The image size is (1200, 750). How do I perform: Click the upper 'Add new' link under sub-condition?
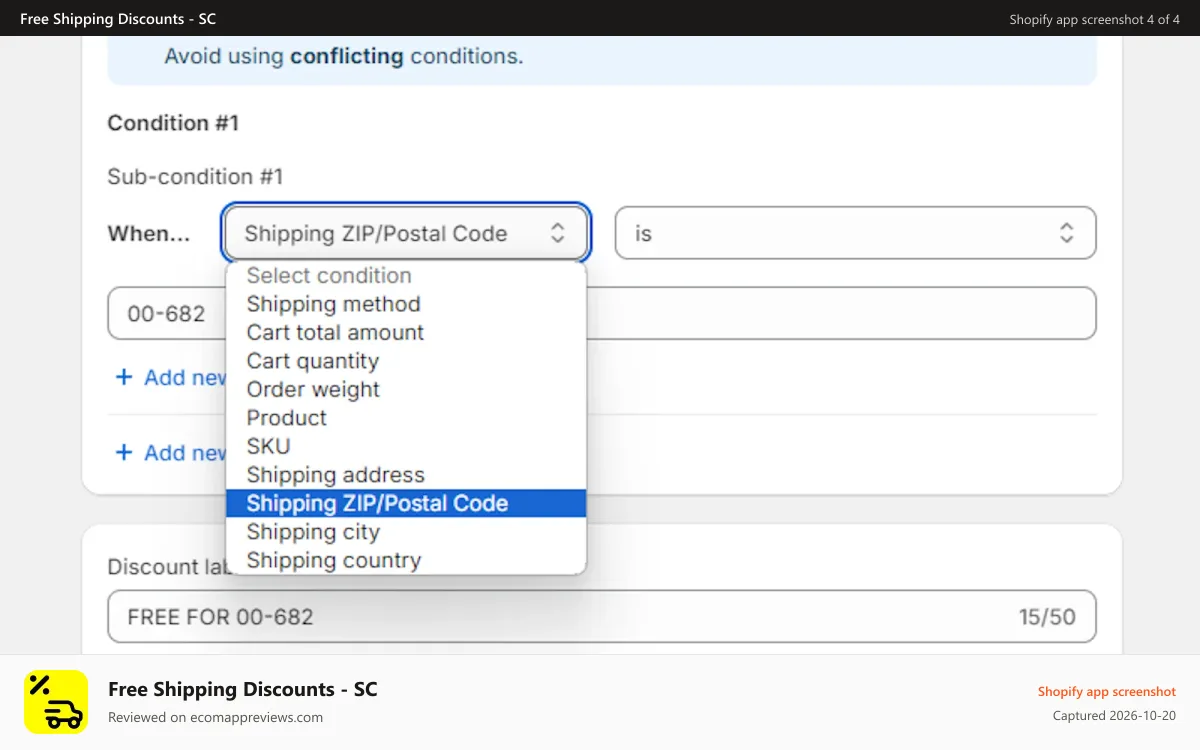pyautogui.click(x=171, y=377)
